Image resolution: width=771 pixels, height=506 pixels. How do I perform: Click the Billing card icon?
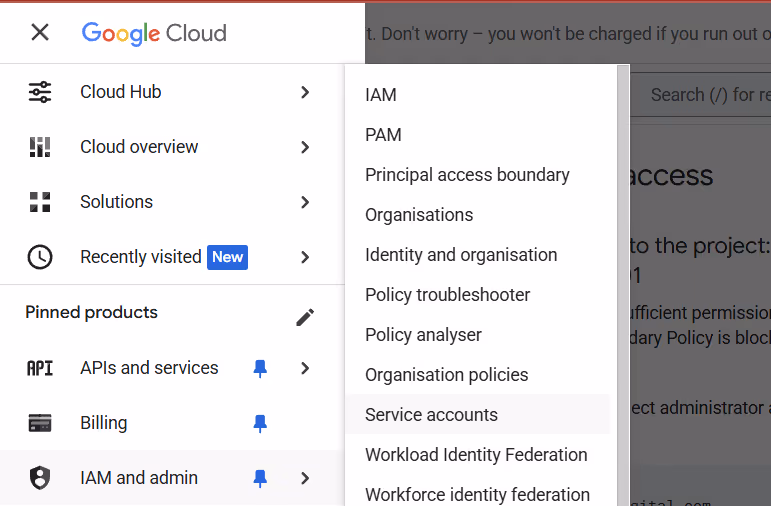point(40,423)
